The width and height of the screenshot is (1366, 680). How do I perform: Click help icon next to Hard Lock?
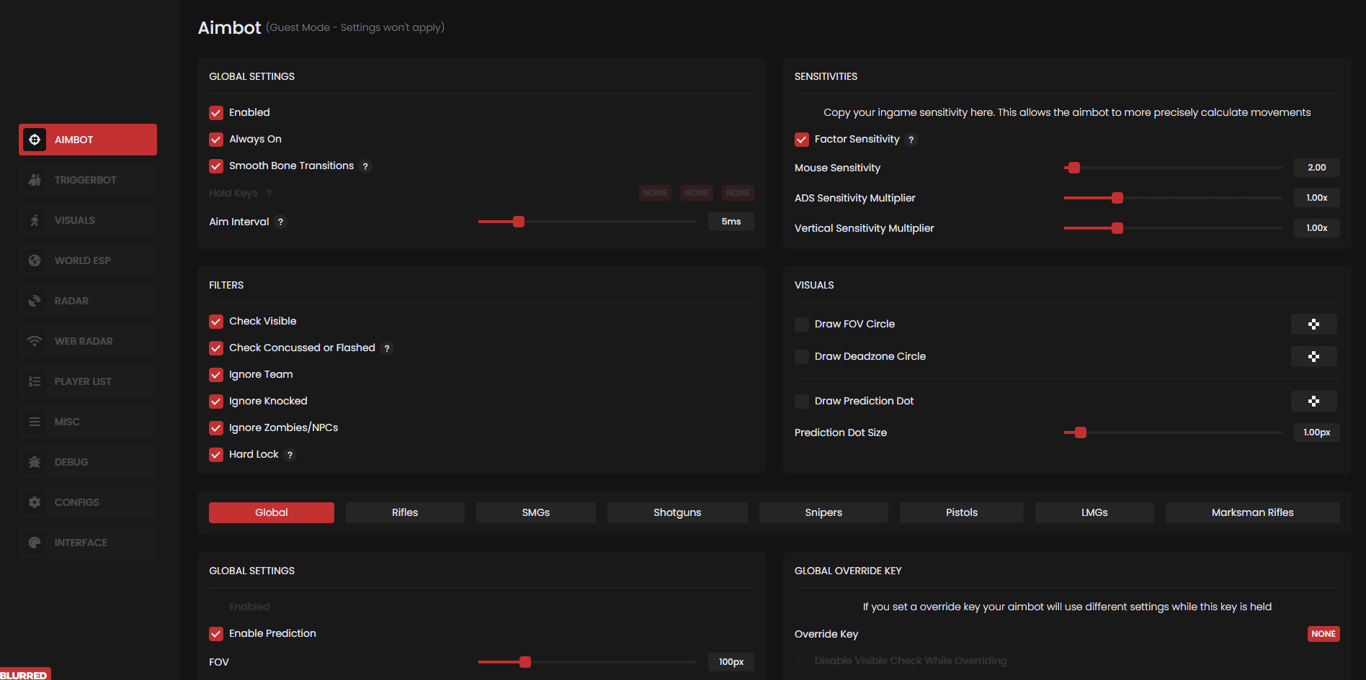[290, 455]
